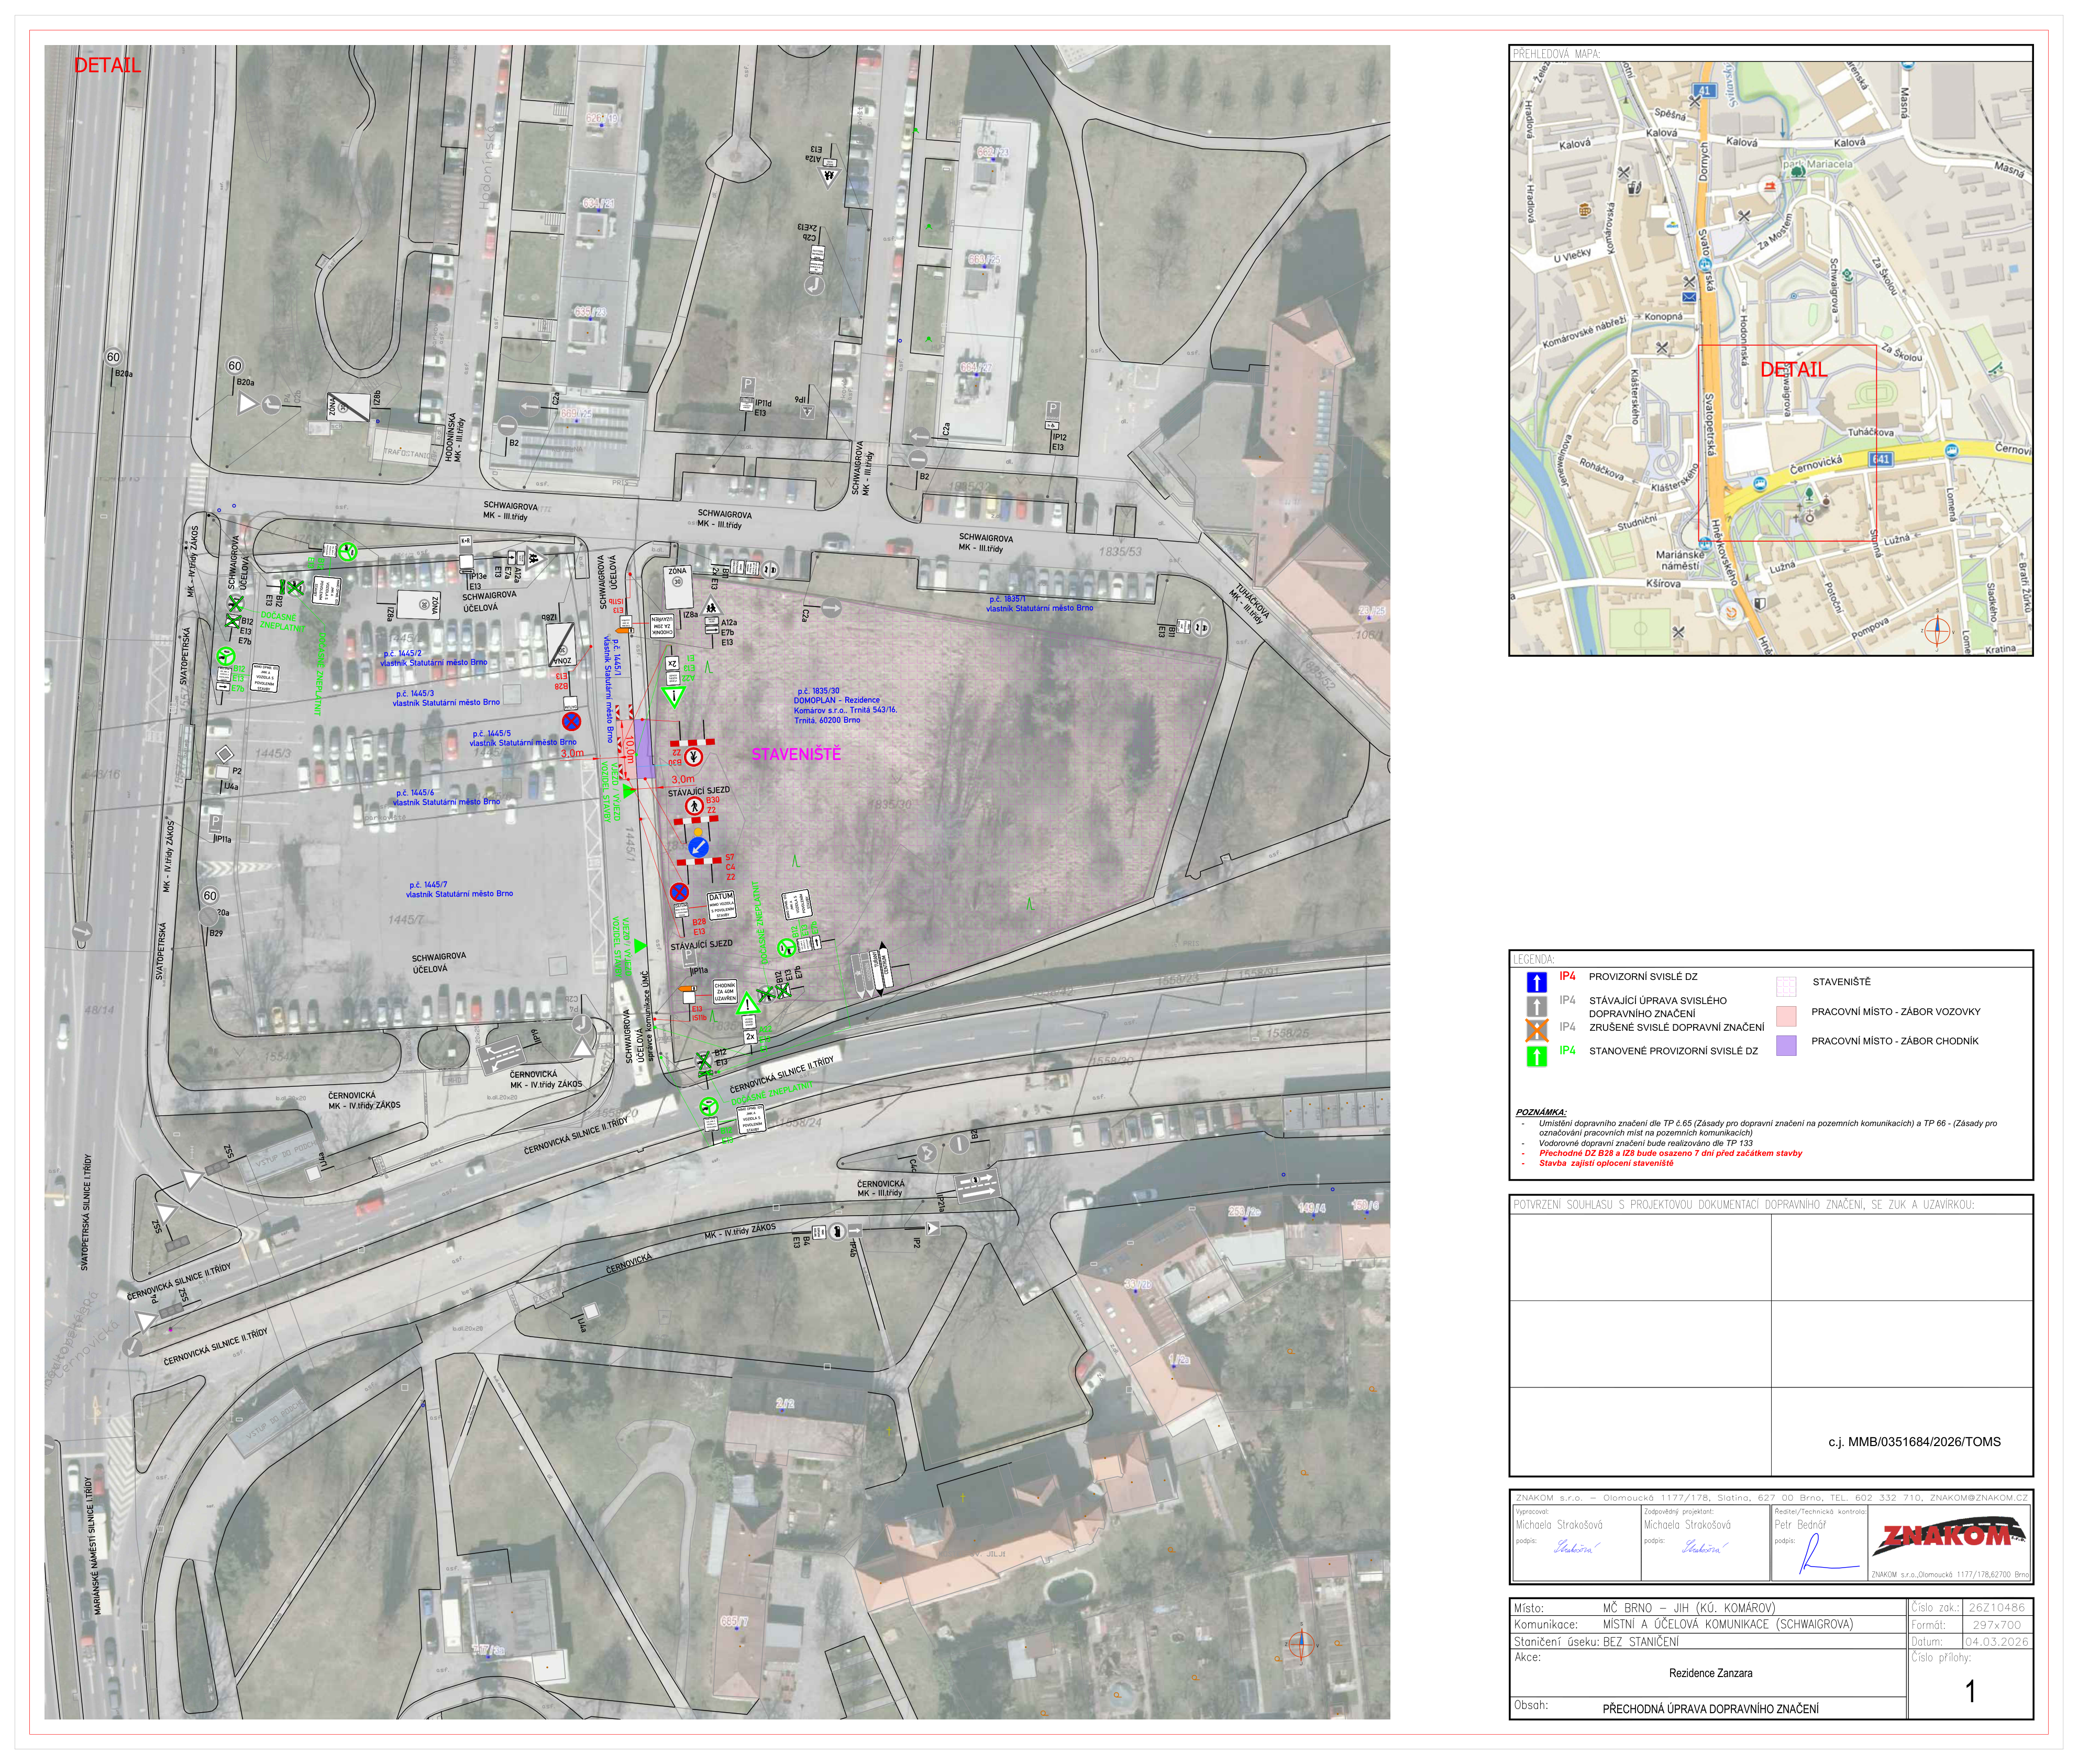
Task: Click the green arrow sign icon in legend
Action: (x=1536, y=1055)
